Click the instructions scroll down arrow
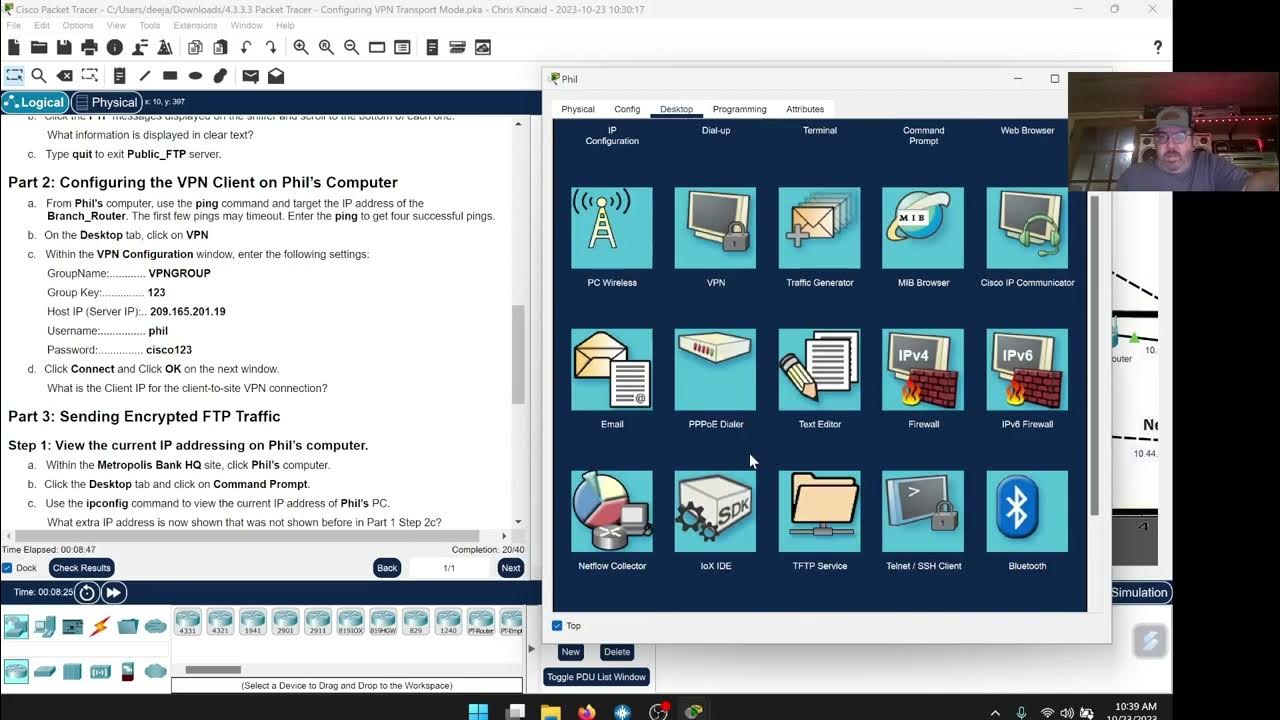The image size is (1280, 720). (518, 522)
